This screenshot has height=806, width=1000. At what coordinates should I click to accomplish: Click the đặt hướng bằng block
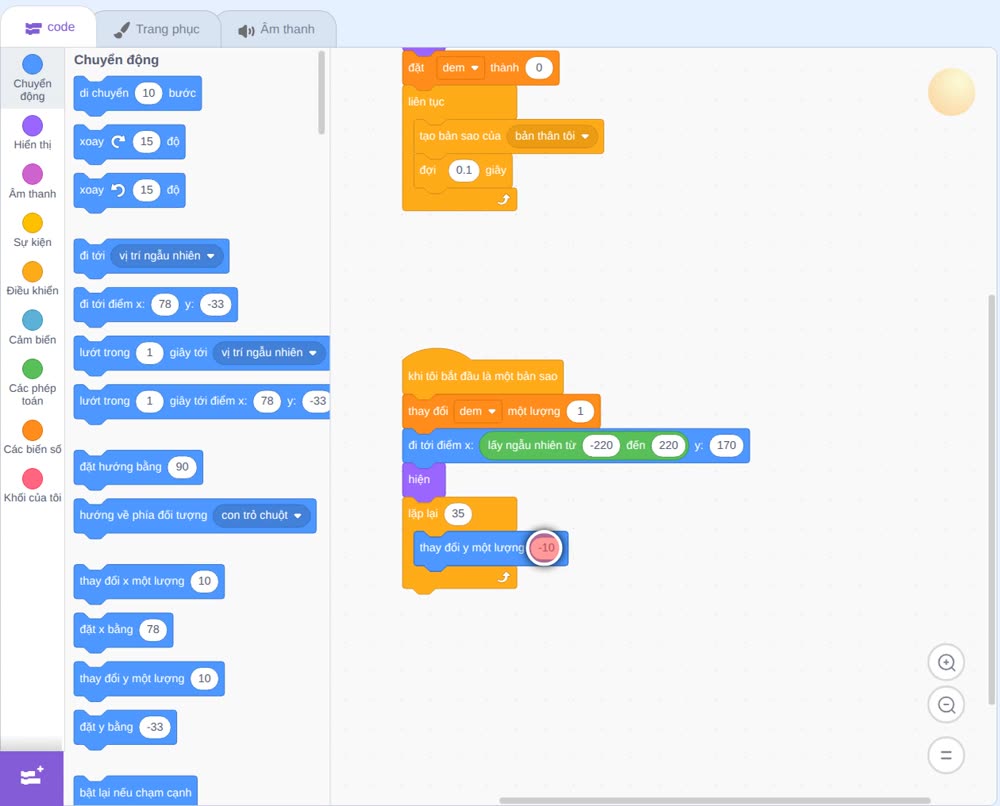click(138, 467)
